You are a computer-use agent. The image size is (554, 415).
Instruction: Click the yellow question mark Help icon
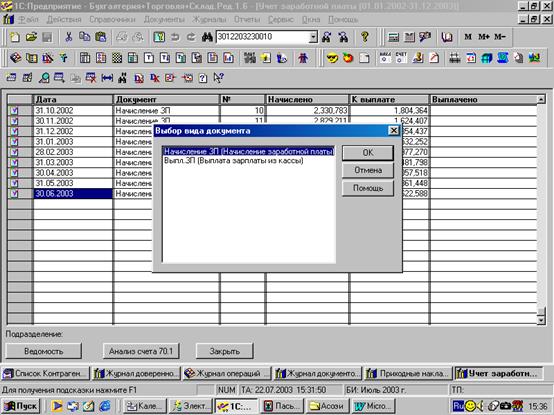365,37
